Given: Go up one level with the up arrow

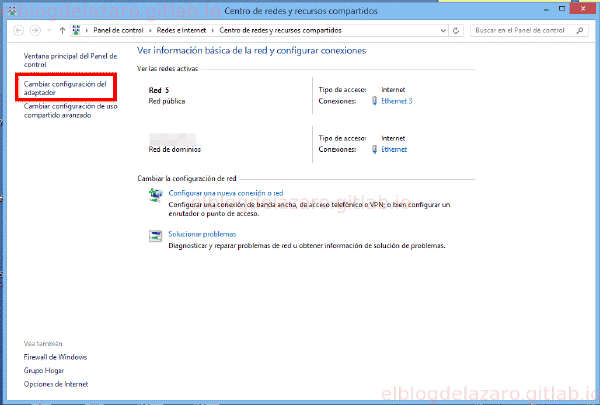Looking at the screenshot, I should click(62, 31).
